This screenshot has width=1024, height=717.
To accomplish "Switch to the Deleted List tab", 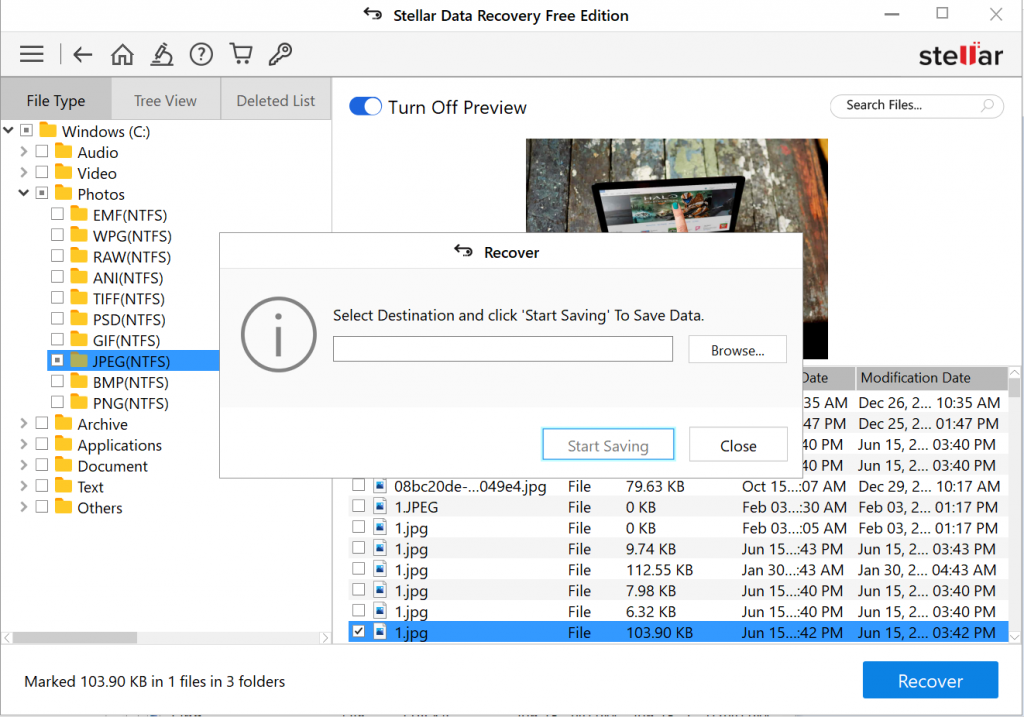I will point(276,101).
